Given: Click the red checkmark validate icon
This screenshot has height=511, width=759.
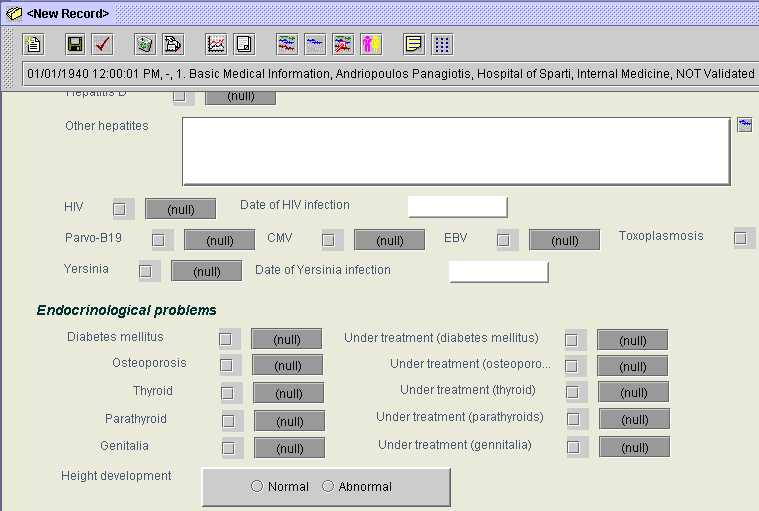Looking at the screenshot, I should click(102, 44).
